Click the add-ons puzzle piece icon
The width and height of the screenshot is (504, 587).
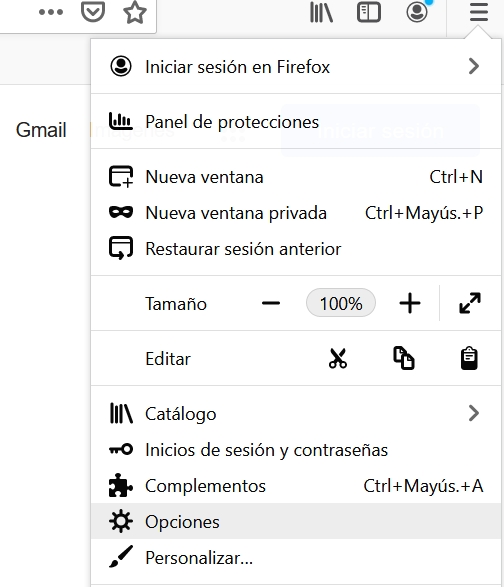point(121,485)
